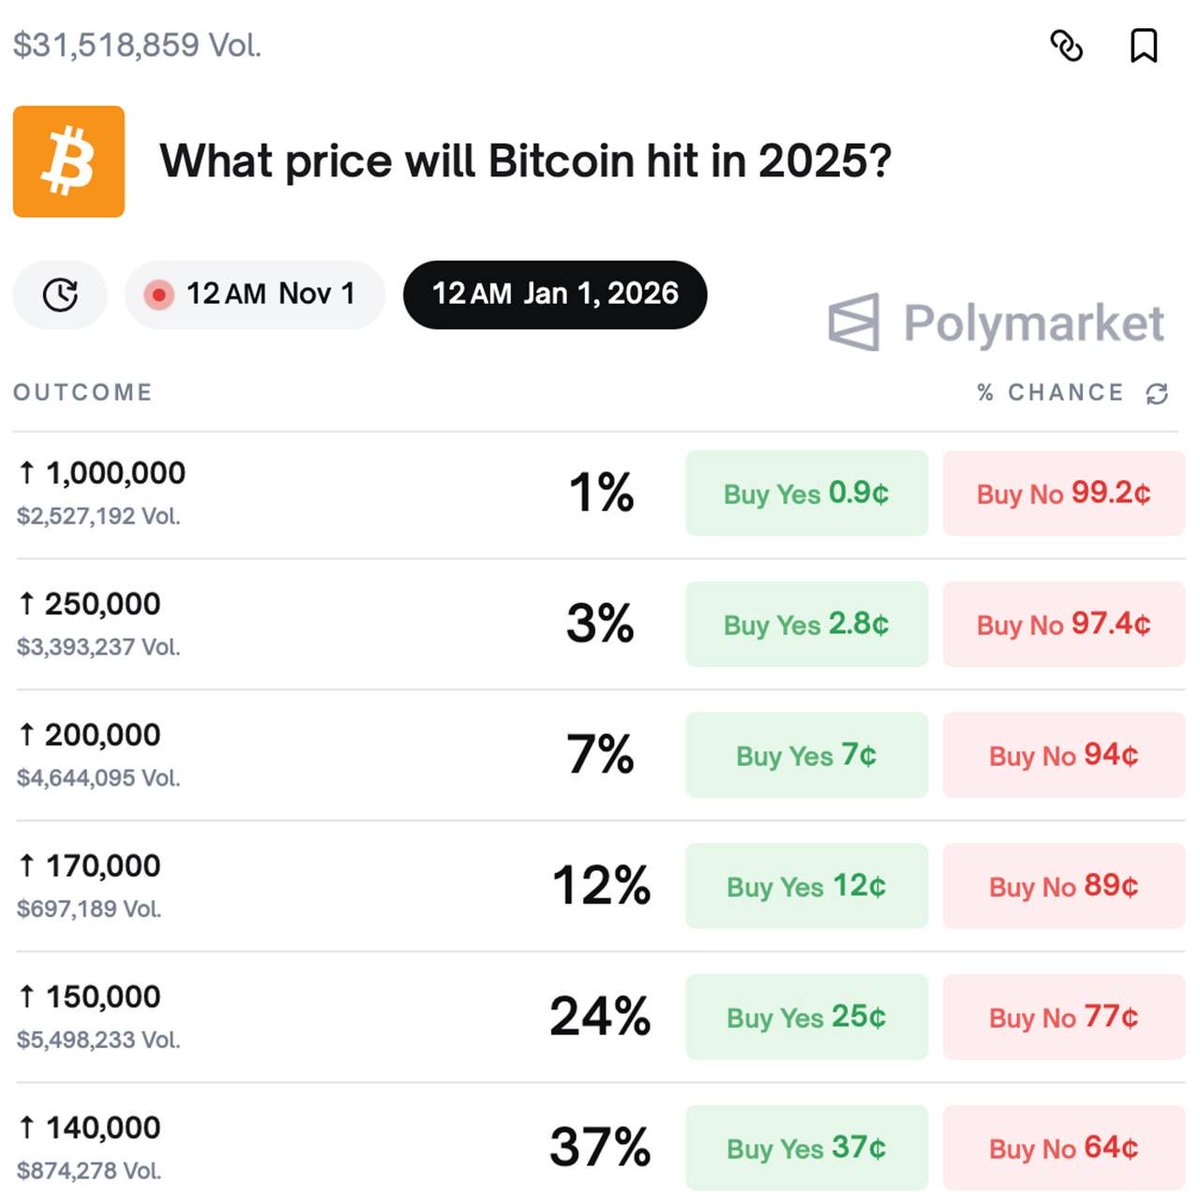Open the market title heading

point(525,161)
